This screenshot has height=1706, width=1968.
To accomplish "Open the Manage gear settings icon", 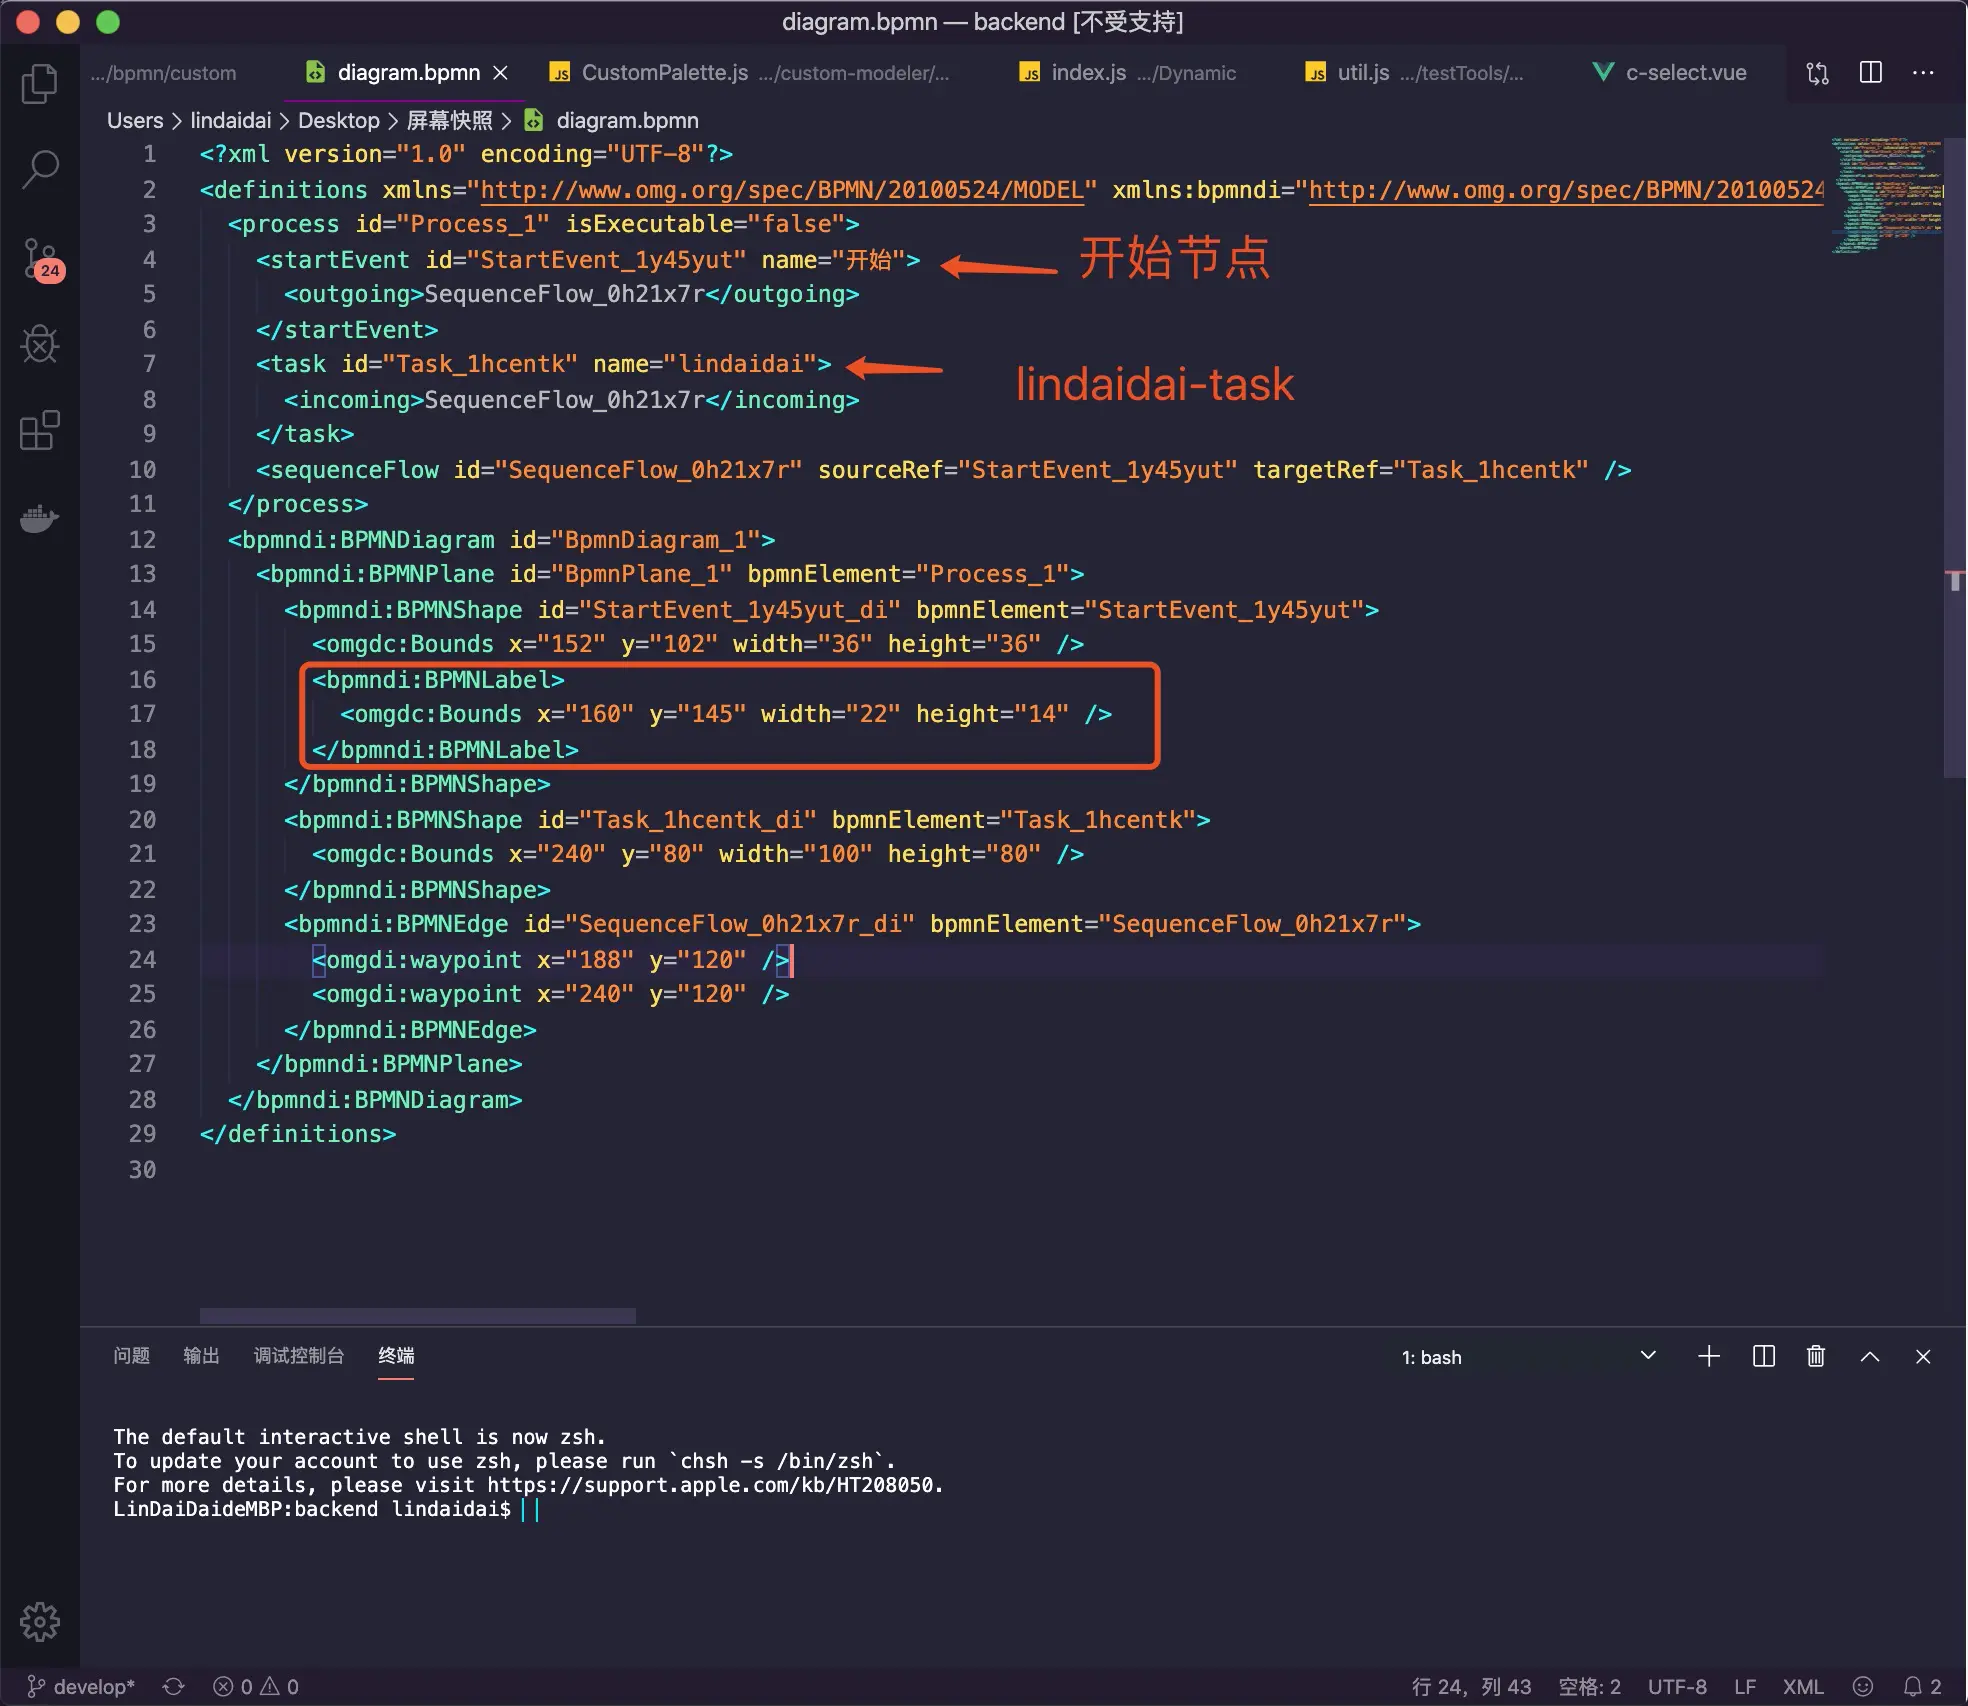I will 40,1621.
